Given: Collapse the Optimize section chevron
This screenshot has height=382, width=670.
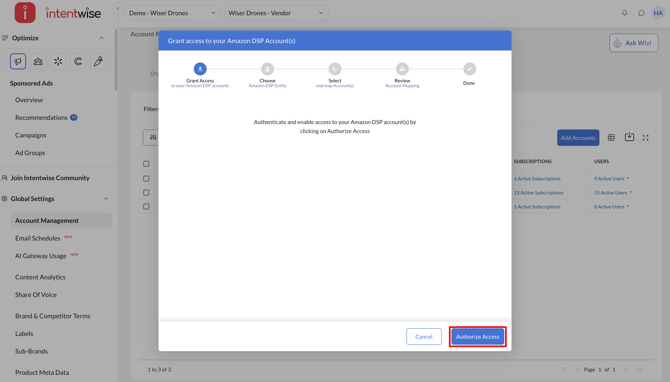Looking at the screenshot, I should click(x=101, y=38).
